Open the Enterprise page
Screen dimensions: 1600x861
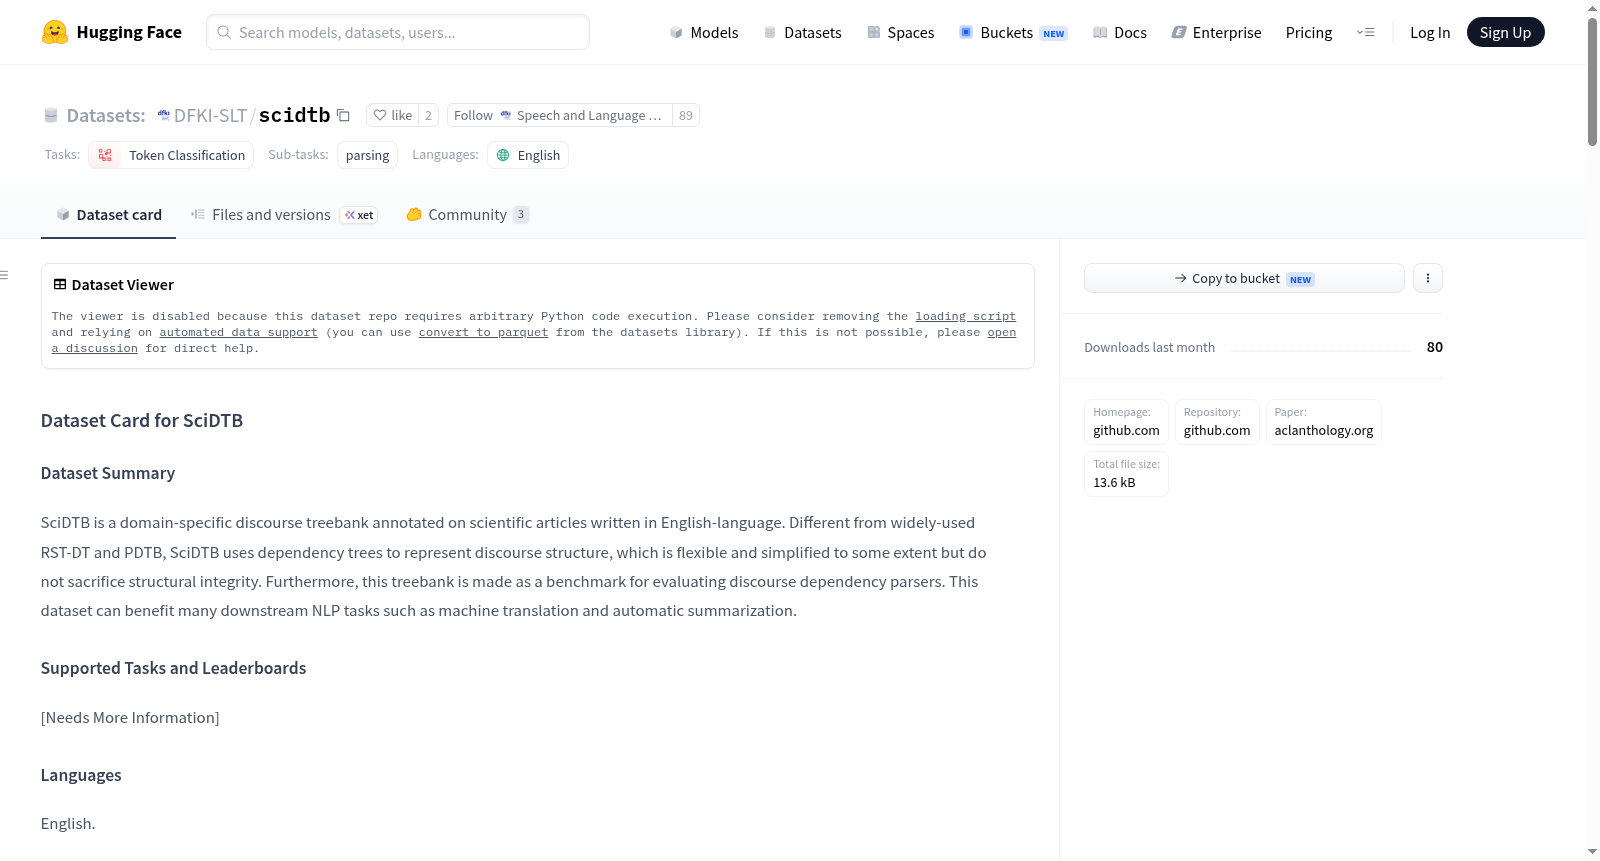(x=1216, y=32)
